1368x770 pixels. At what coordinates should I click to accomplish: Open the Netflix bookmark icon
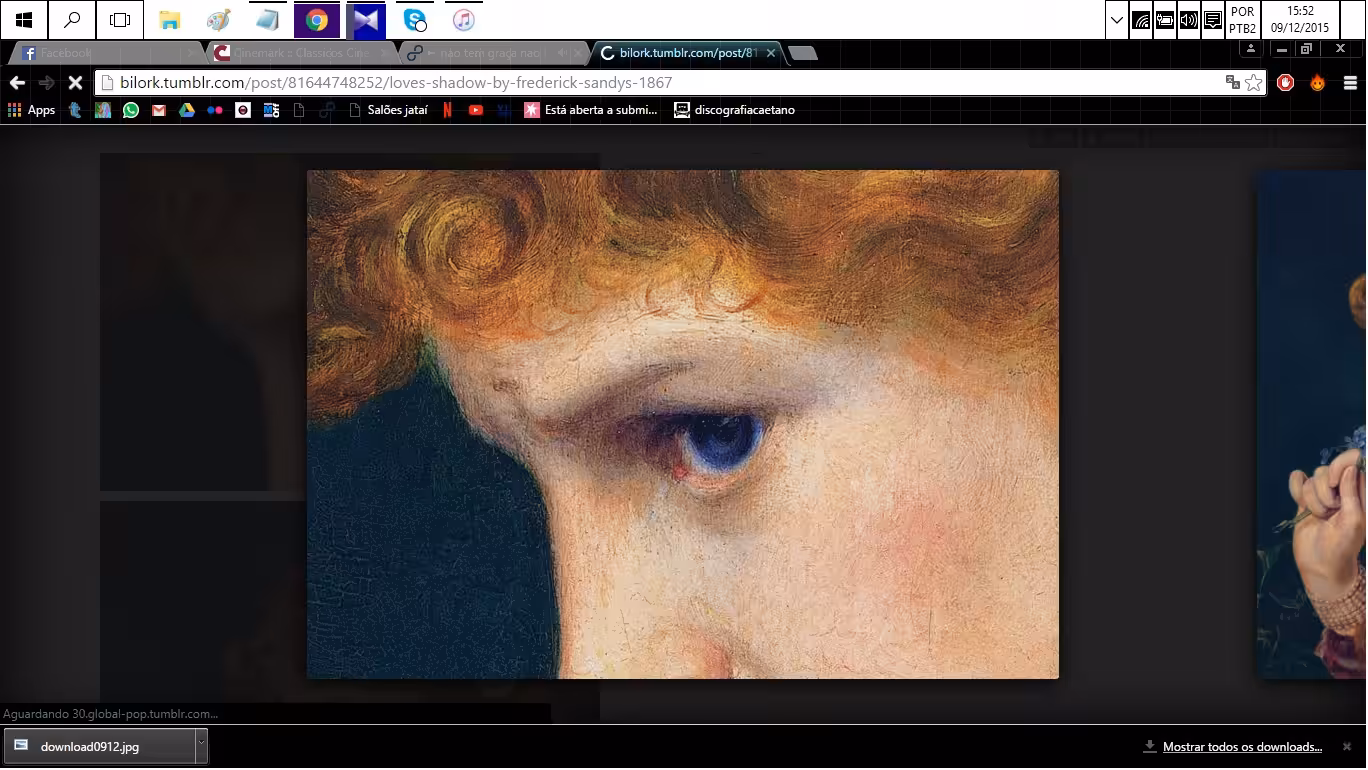[447, 110]
